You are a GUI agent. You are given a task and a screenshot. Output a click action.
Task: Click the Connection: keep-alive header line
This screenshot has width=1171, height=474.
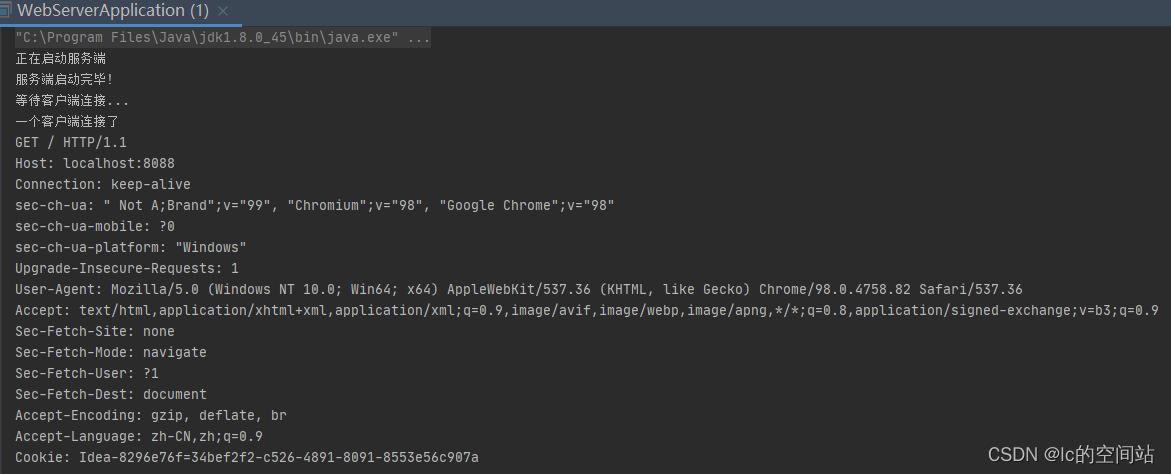102,184
